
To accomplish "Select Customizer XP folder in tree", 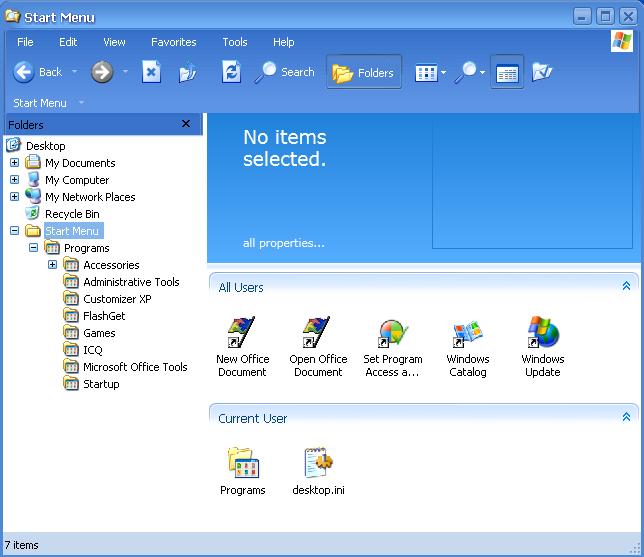I will 117,299.
